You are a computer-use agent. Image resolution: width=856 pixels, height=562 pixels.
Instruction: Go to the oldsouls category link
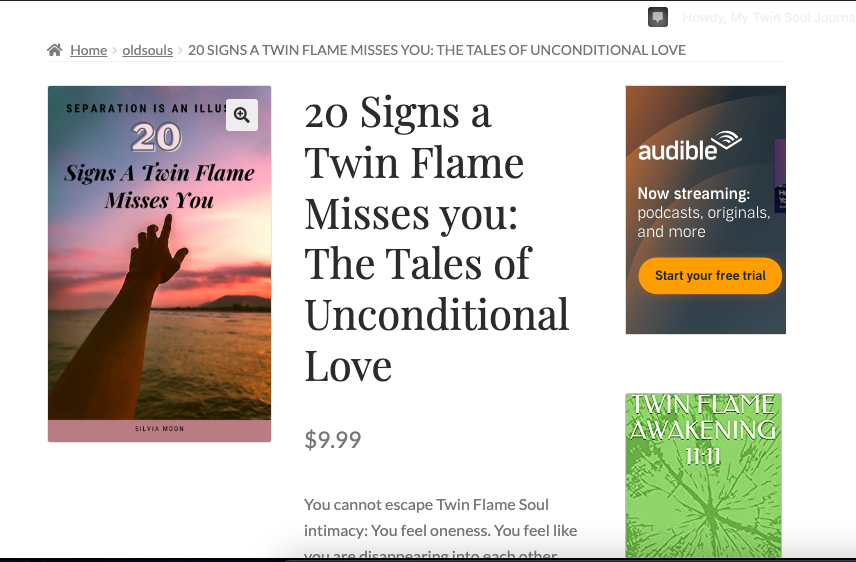click(x=147, y=50)
